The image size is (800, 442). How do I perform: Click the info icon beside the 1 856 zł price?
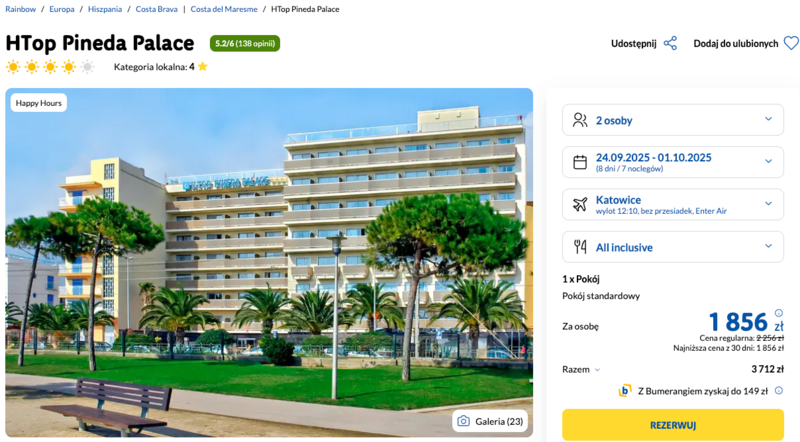(779, 313)
